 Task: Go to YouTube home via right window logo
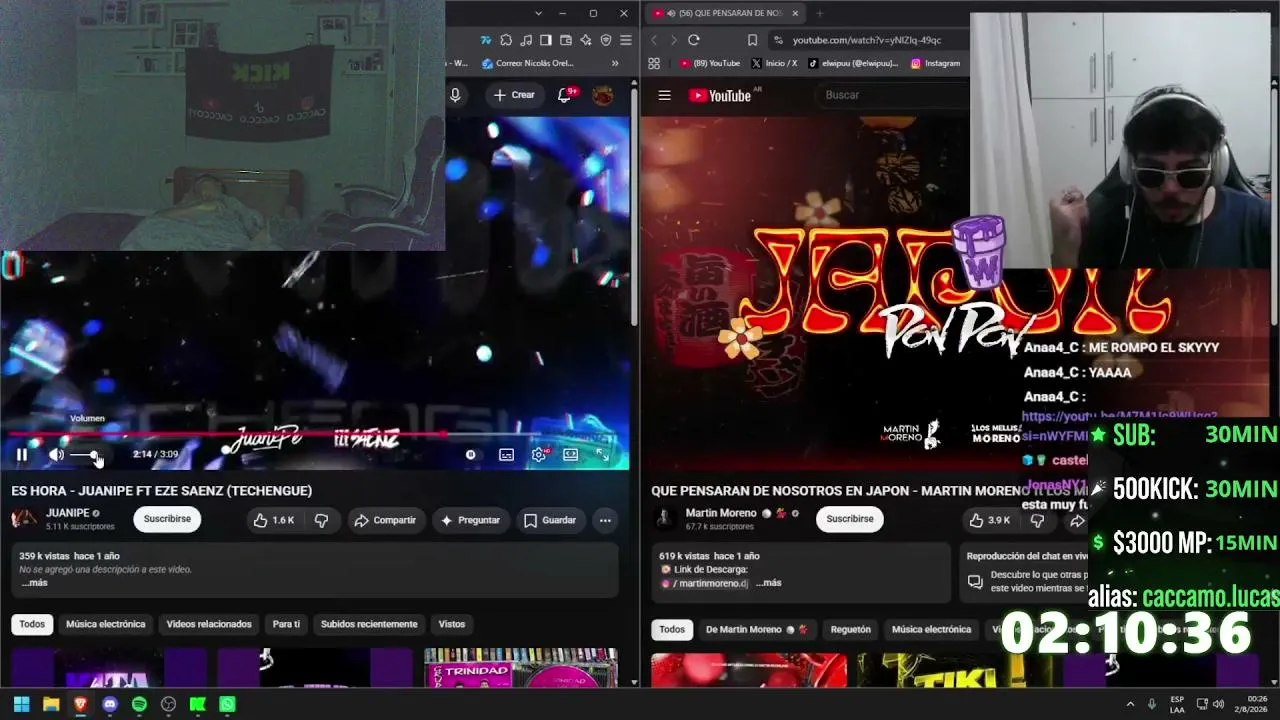point(720,96)
